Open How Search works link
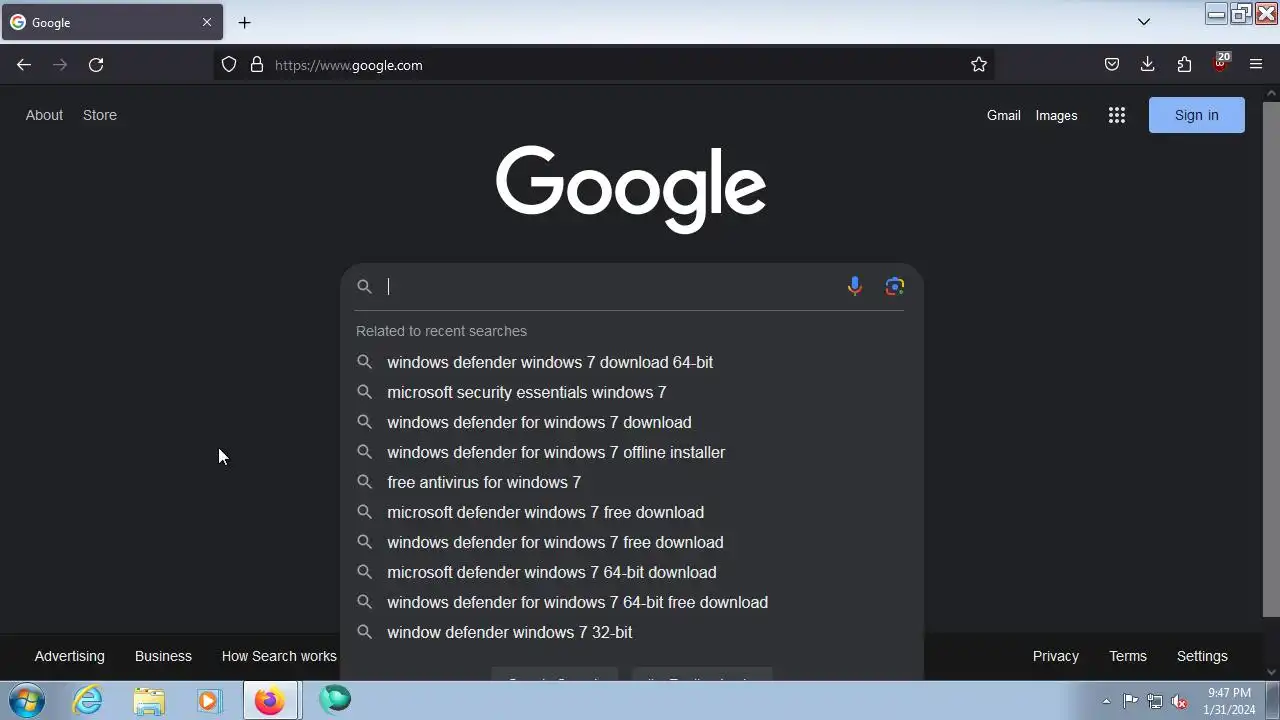The height and width of the screenshot is (720, 1280). [x=279, y=656]
